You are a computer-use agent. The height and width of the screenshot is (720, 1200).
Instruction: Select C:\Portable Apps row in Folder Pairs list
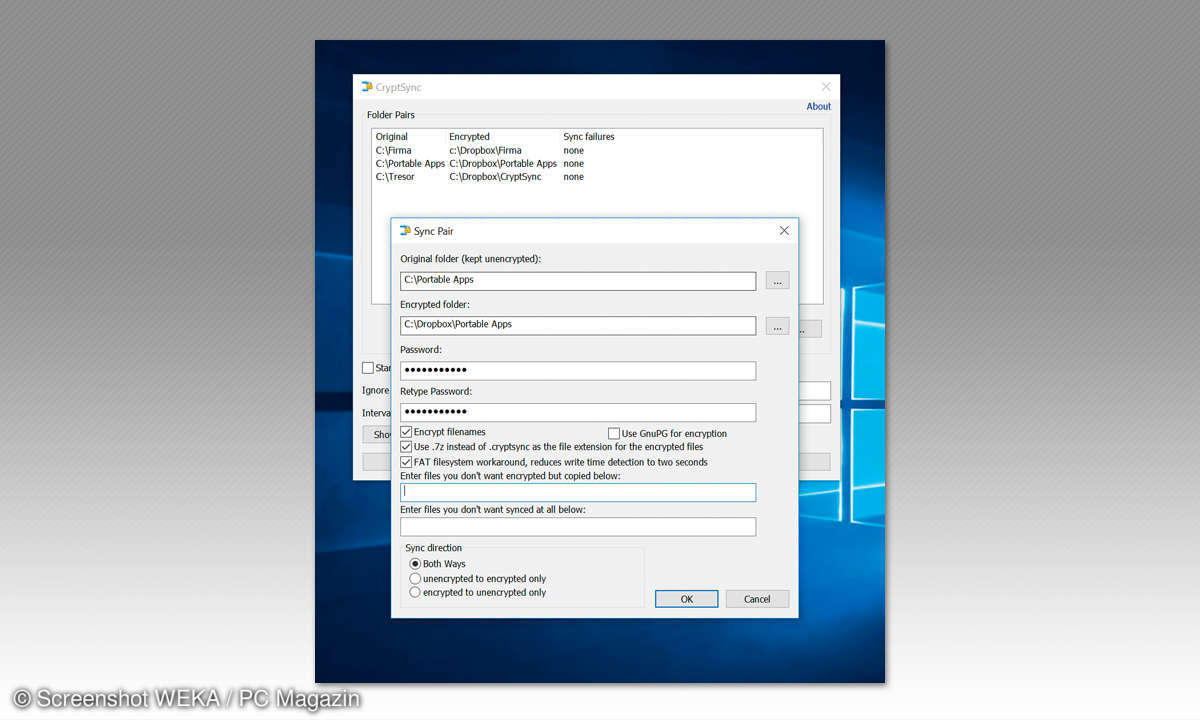tap(597, 163)
